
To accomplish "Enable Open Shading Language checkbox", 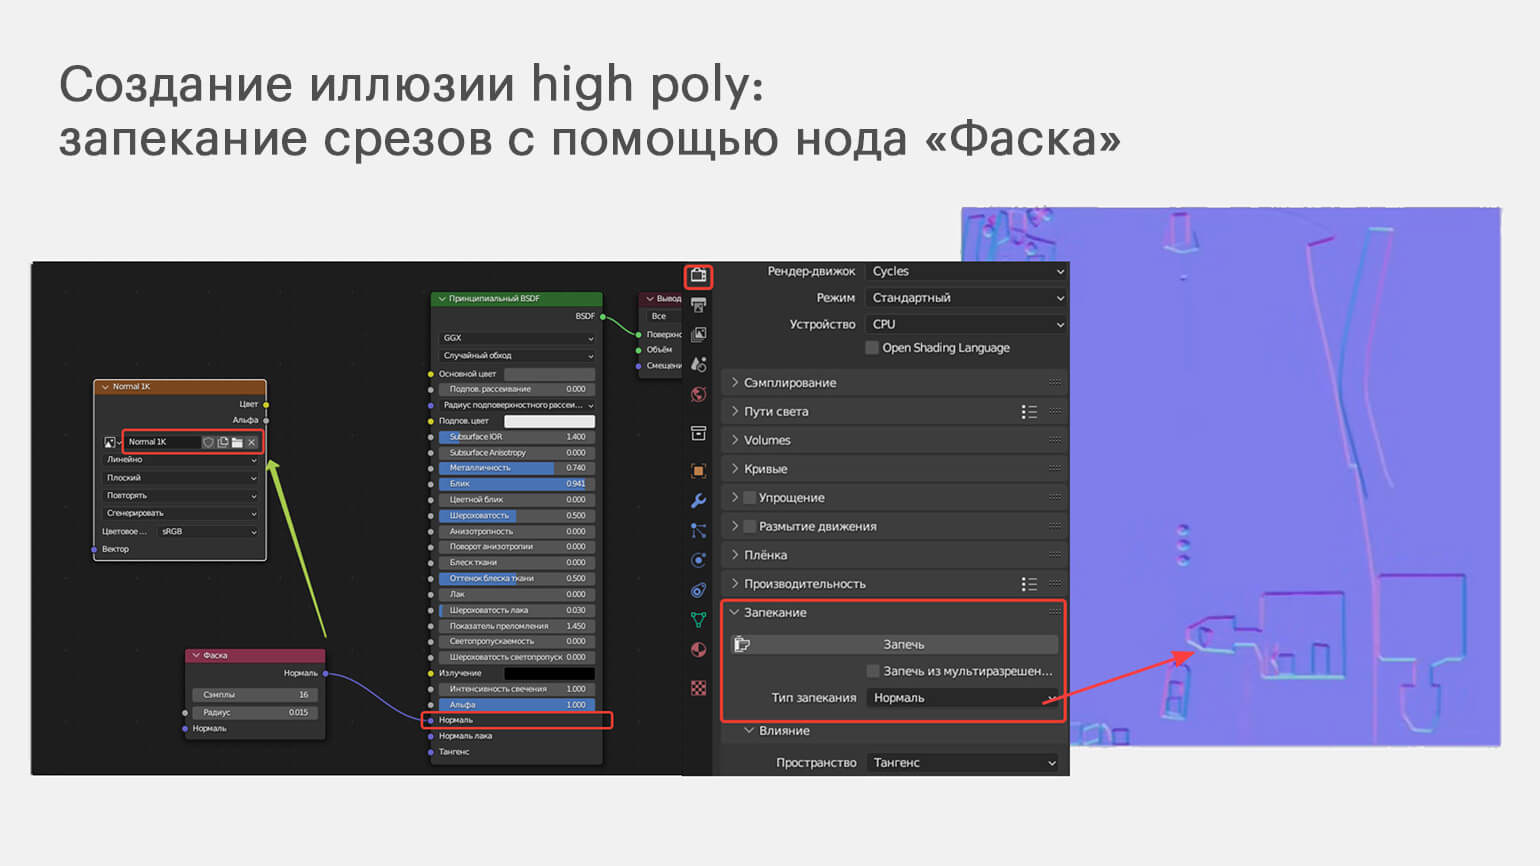I will [x=872, y=348].
